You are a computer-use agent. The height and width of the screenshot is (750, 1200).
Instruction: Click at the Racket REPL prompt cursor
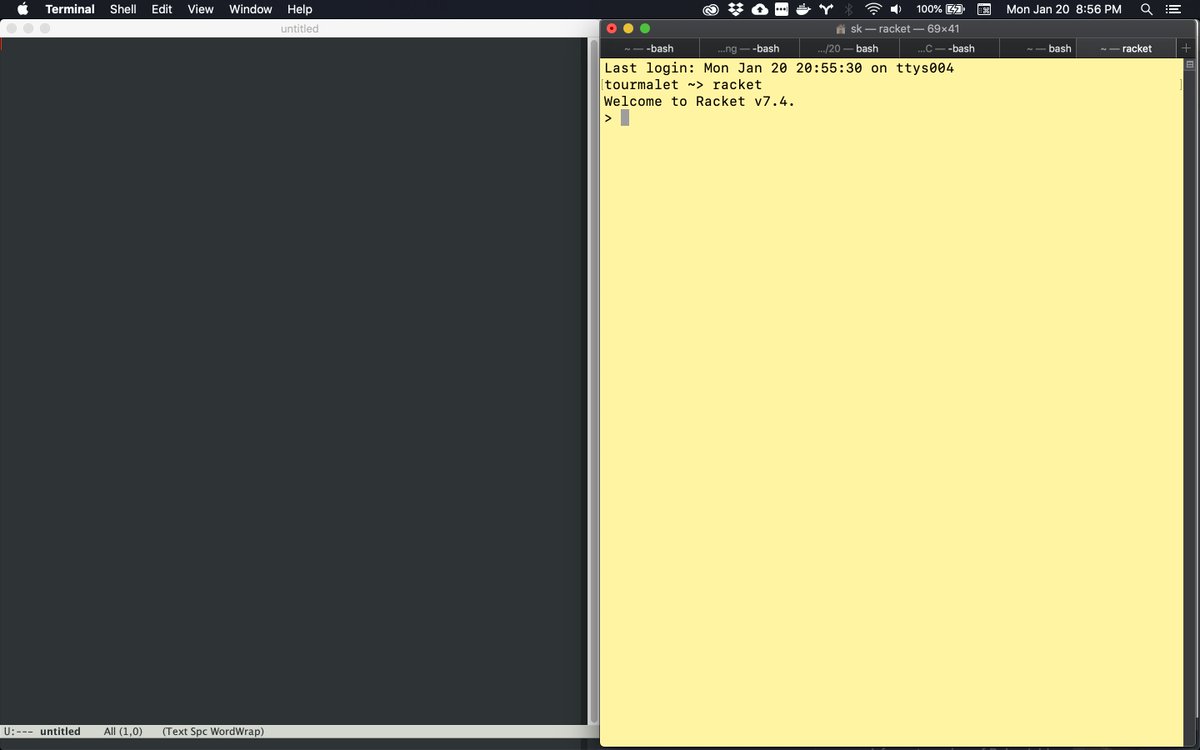pos(625,118)
